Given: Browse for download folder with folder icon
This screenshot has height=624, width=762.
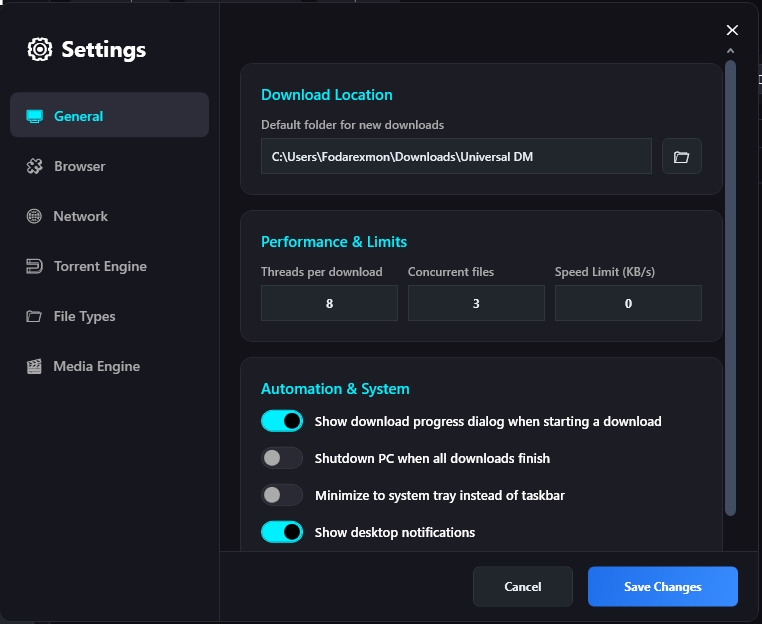Looking at the screenshot, I should tap(681, 156).
